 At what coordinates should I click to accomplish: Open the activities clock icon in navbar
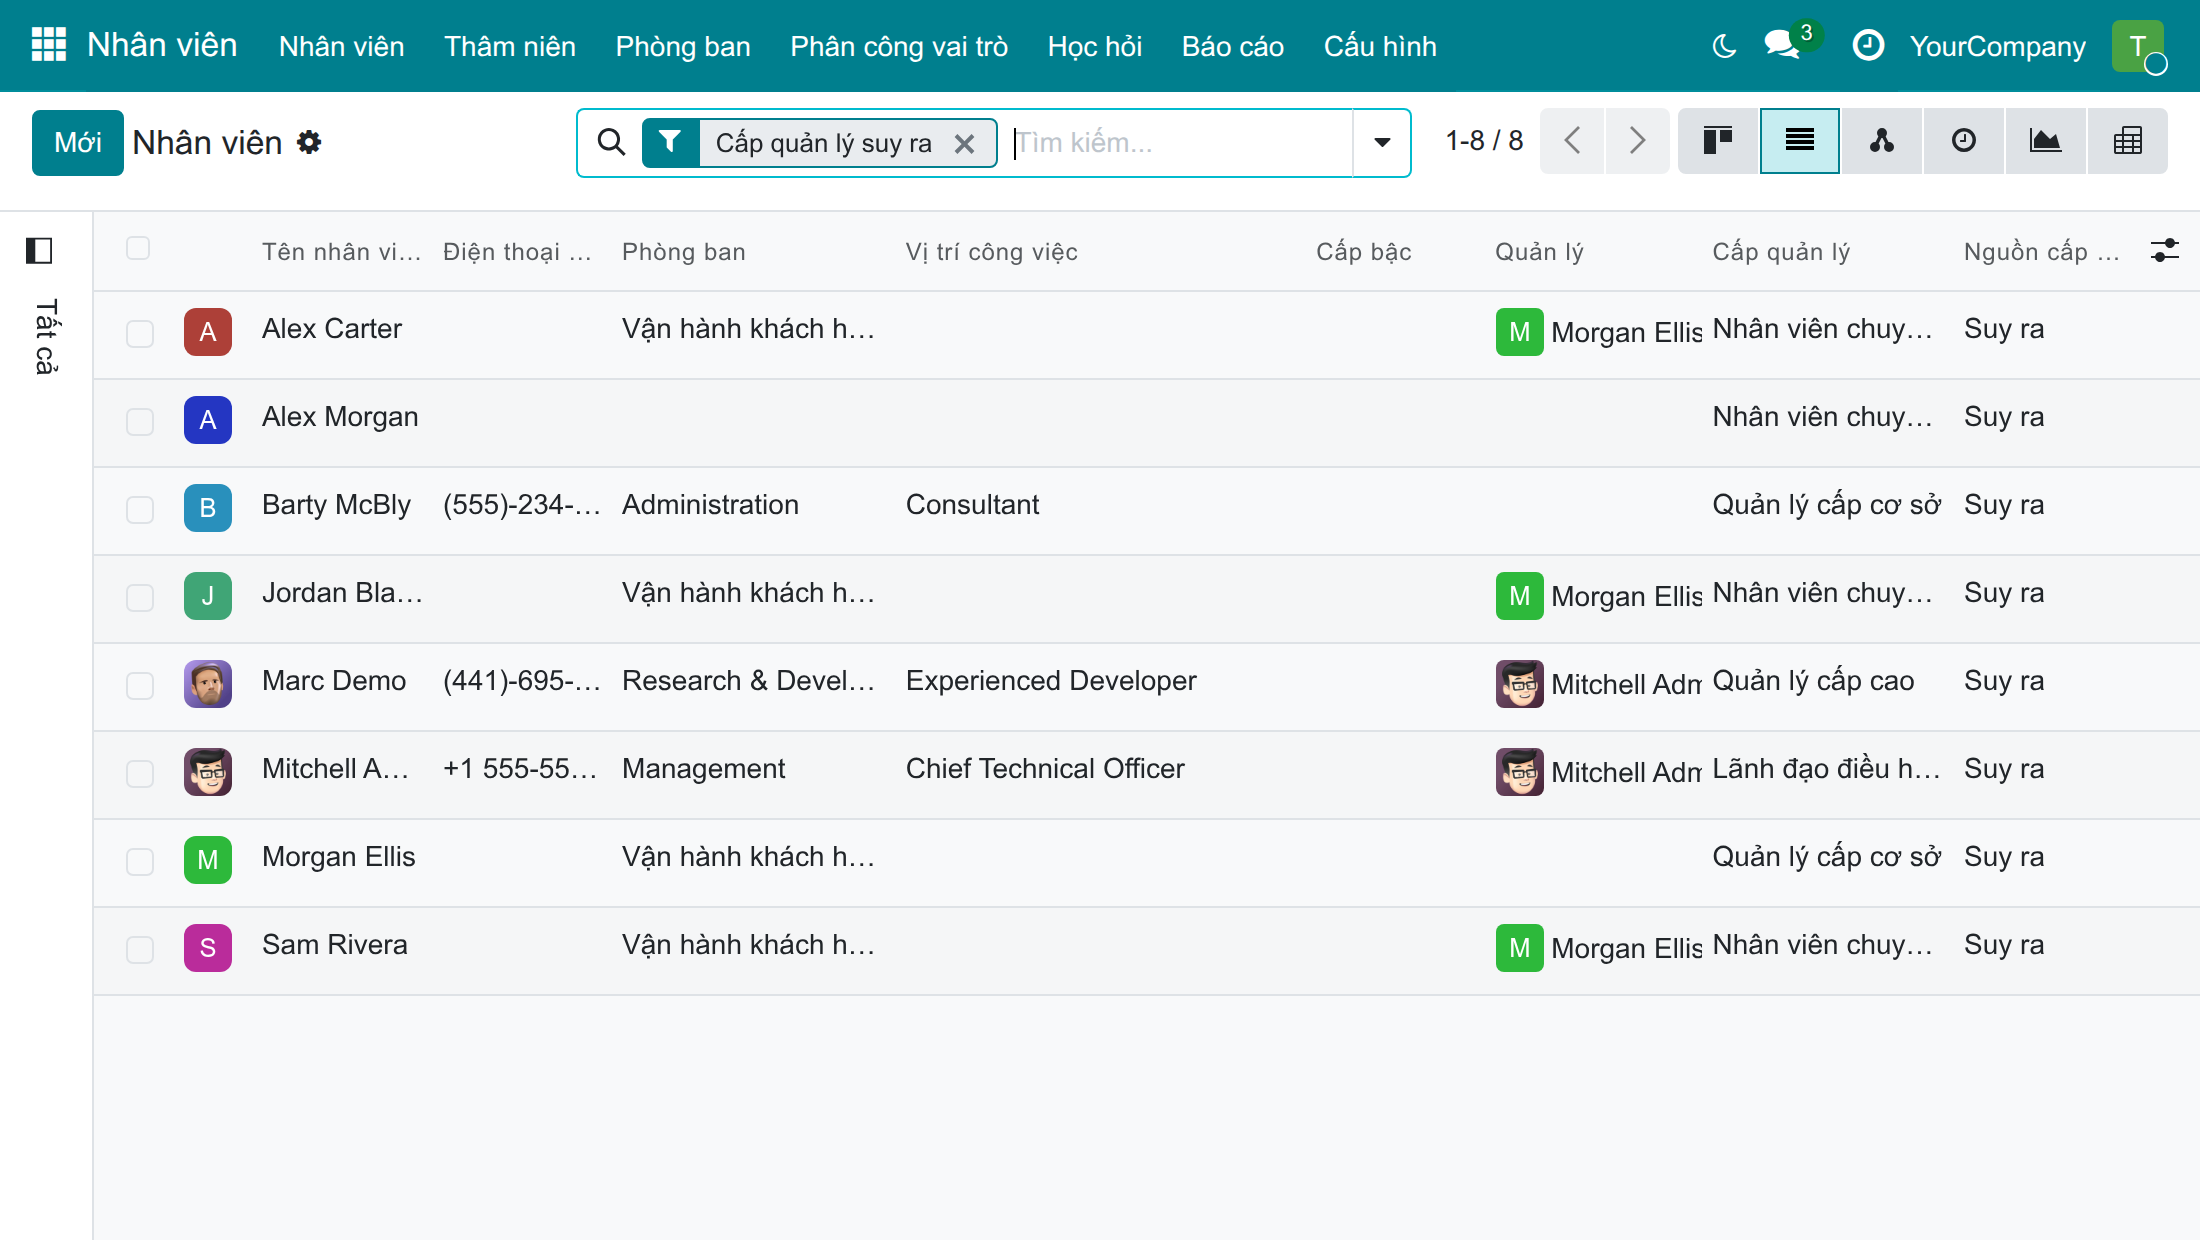[1868, 45]
